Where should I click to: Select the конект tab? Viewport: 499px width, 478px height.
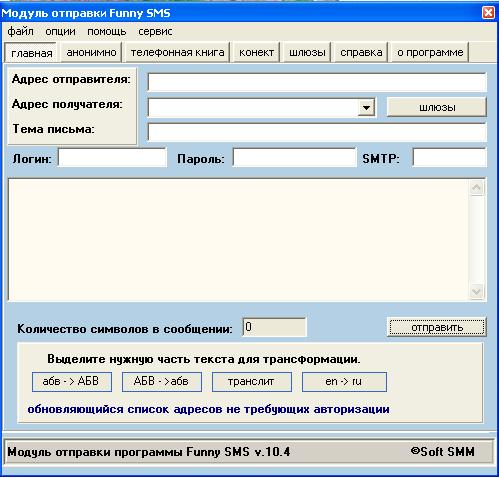coord(256,52)
